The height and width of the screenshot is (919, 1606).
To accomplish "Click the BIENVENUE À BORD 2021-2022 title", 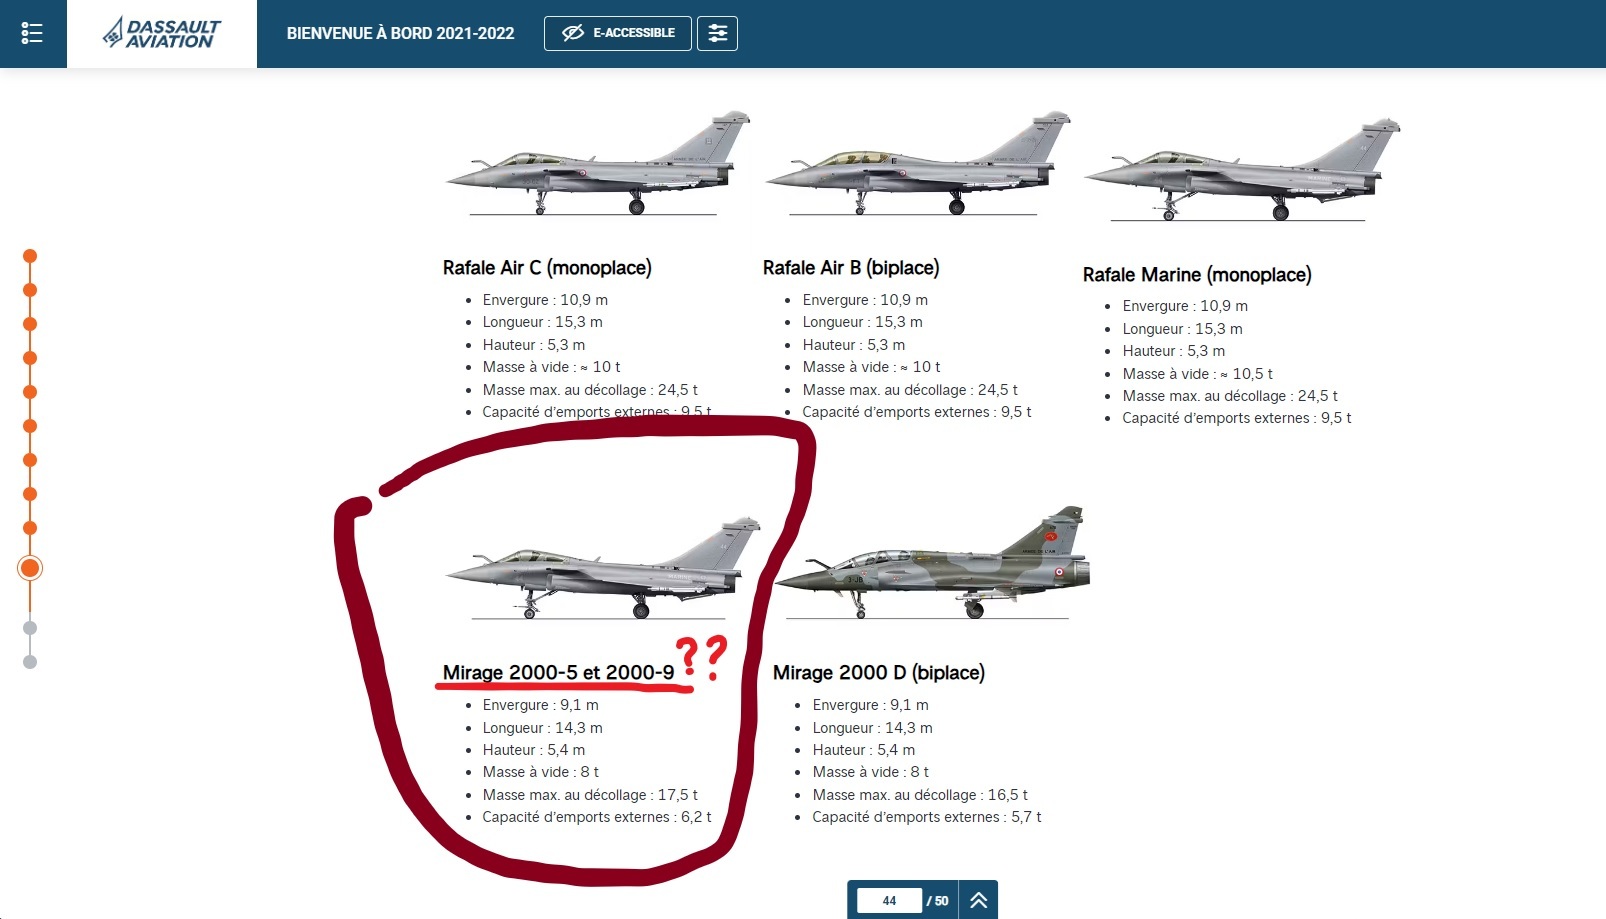I will click(400, 33).
